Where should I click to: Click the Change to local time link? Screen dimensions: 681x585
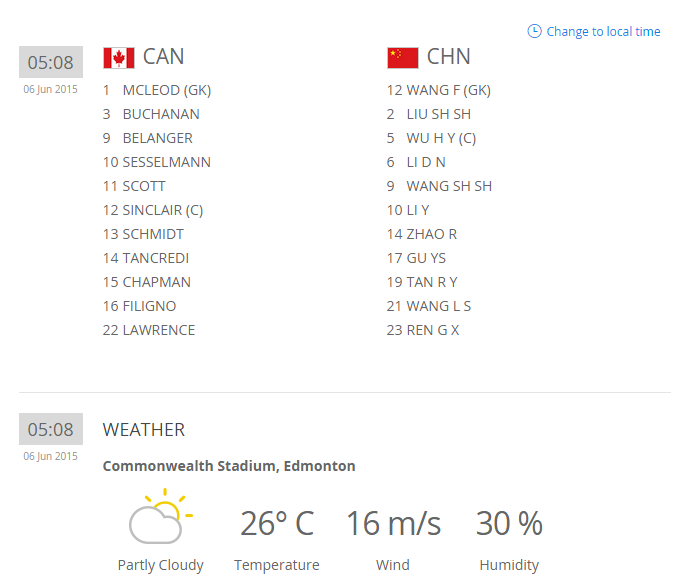pos(603,31)
